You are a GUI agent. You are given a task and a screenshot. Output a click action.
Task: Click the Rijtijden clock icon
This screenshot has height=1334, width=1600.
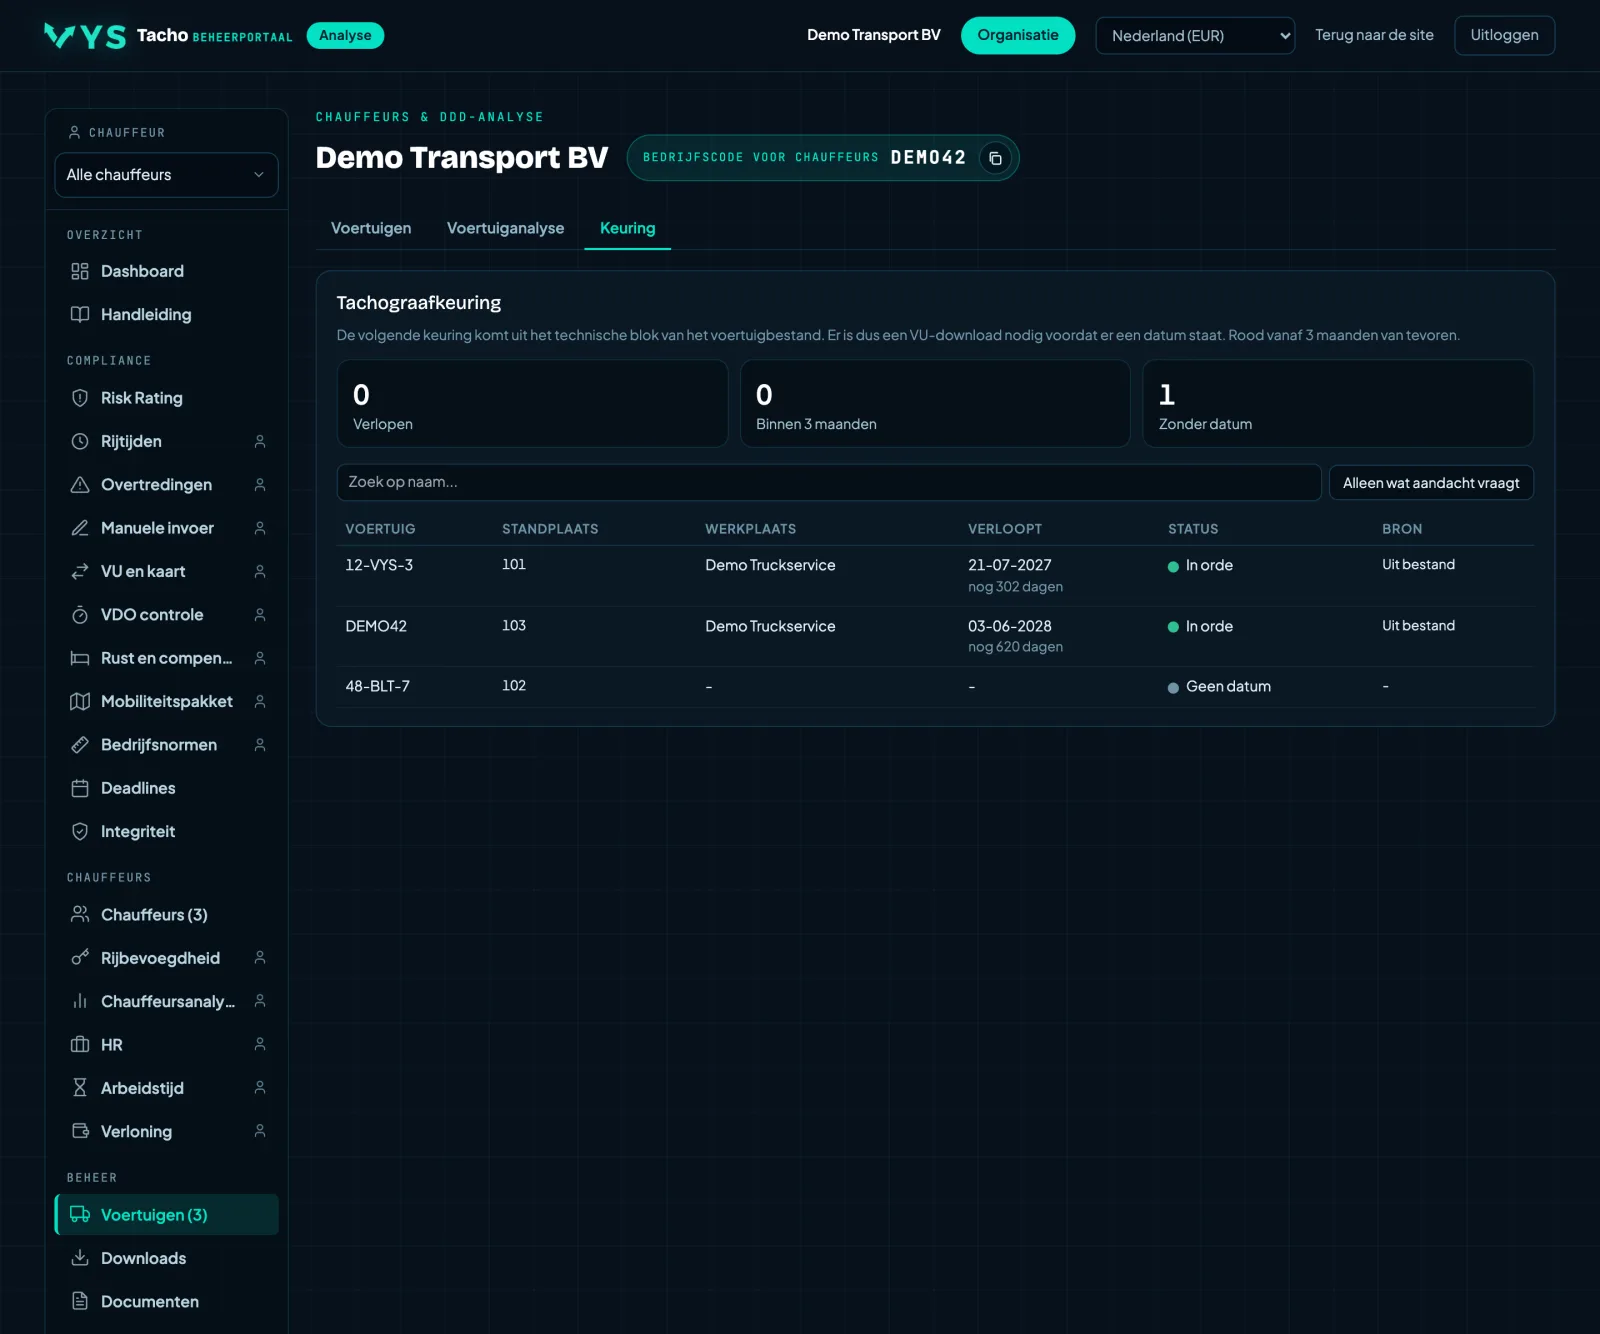tap(80, 441)
